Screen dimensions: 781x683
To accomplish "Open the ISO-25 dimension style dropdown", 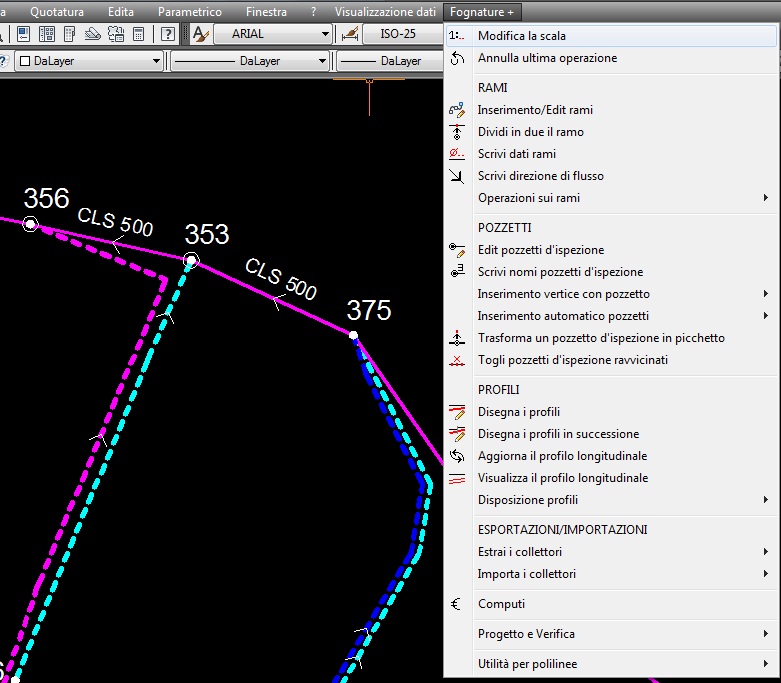I will [402, 34].
